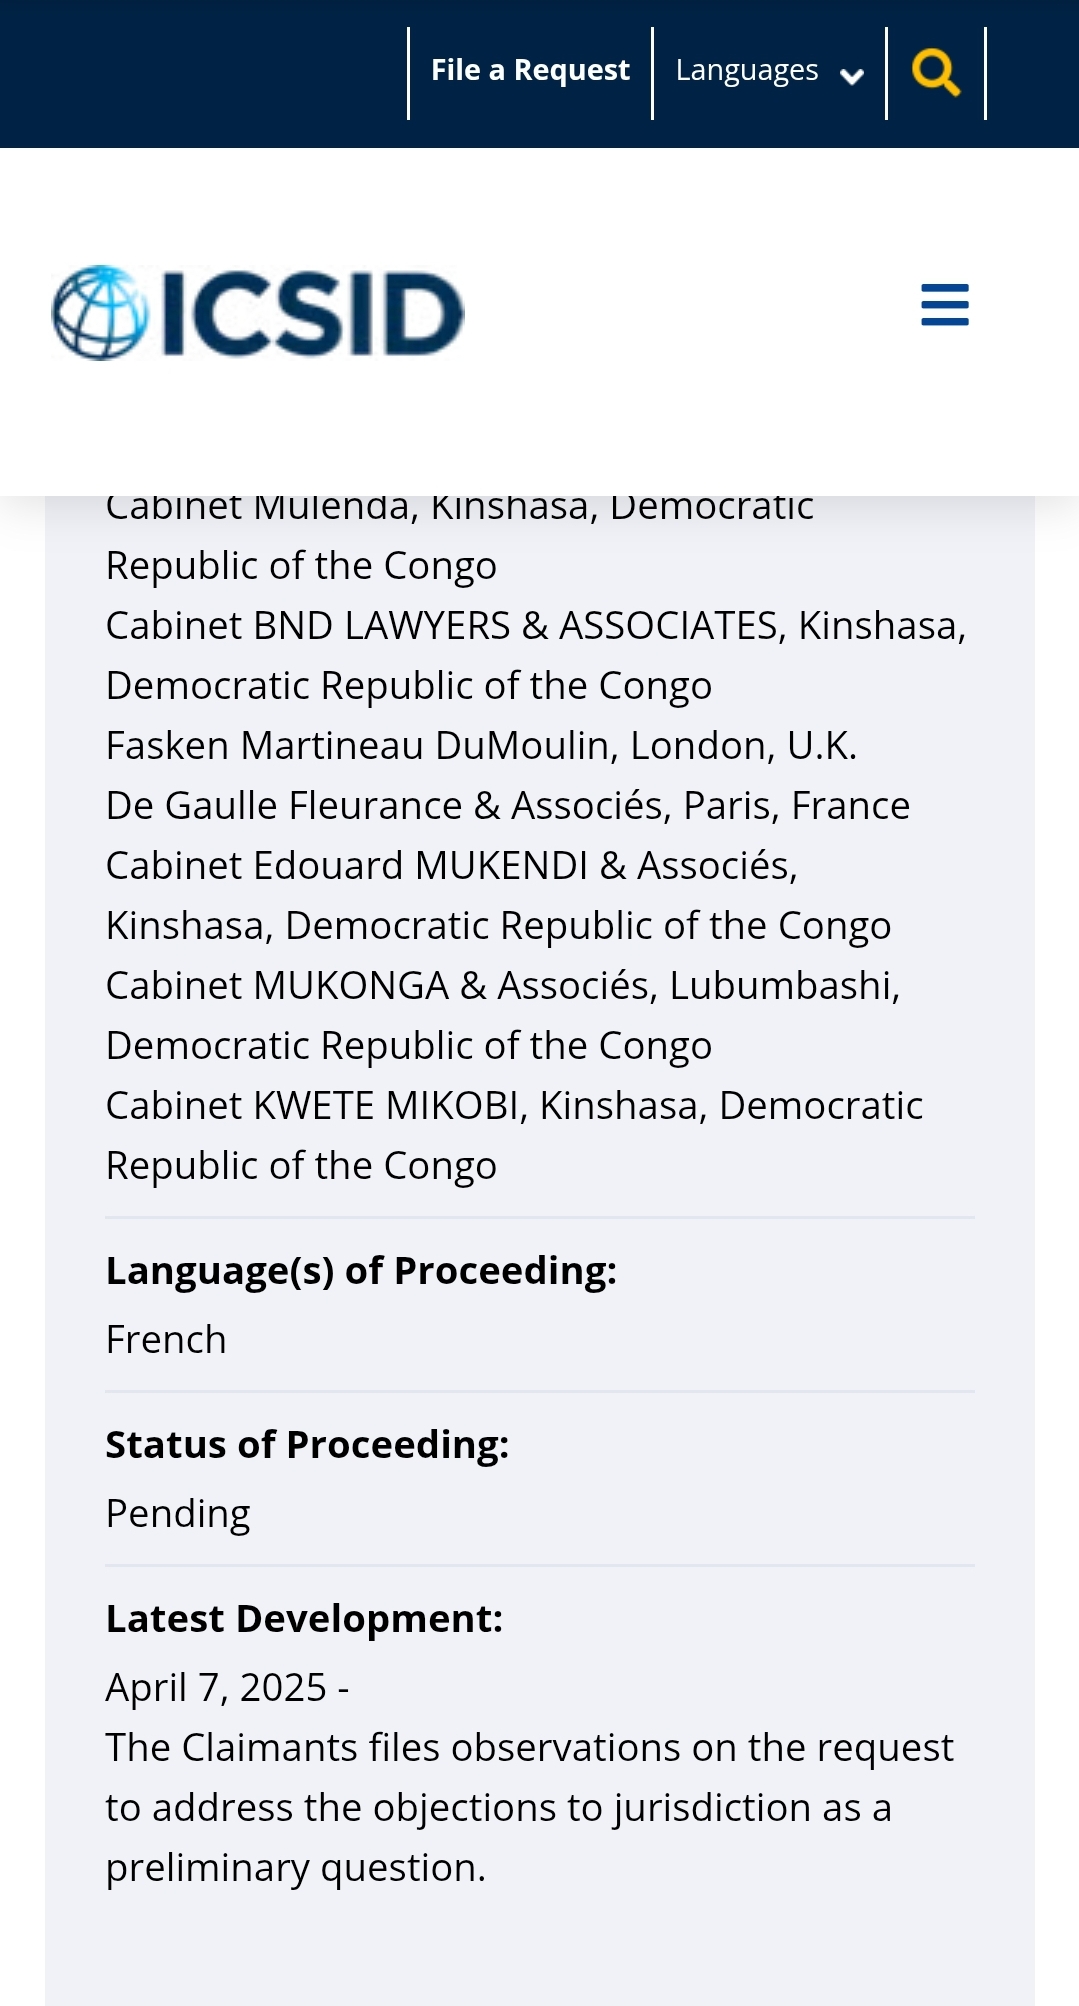This screenshot has height=2006, width=1079.
Task: Click the Language(s) of Proceeding heading
Action: 361,1271
